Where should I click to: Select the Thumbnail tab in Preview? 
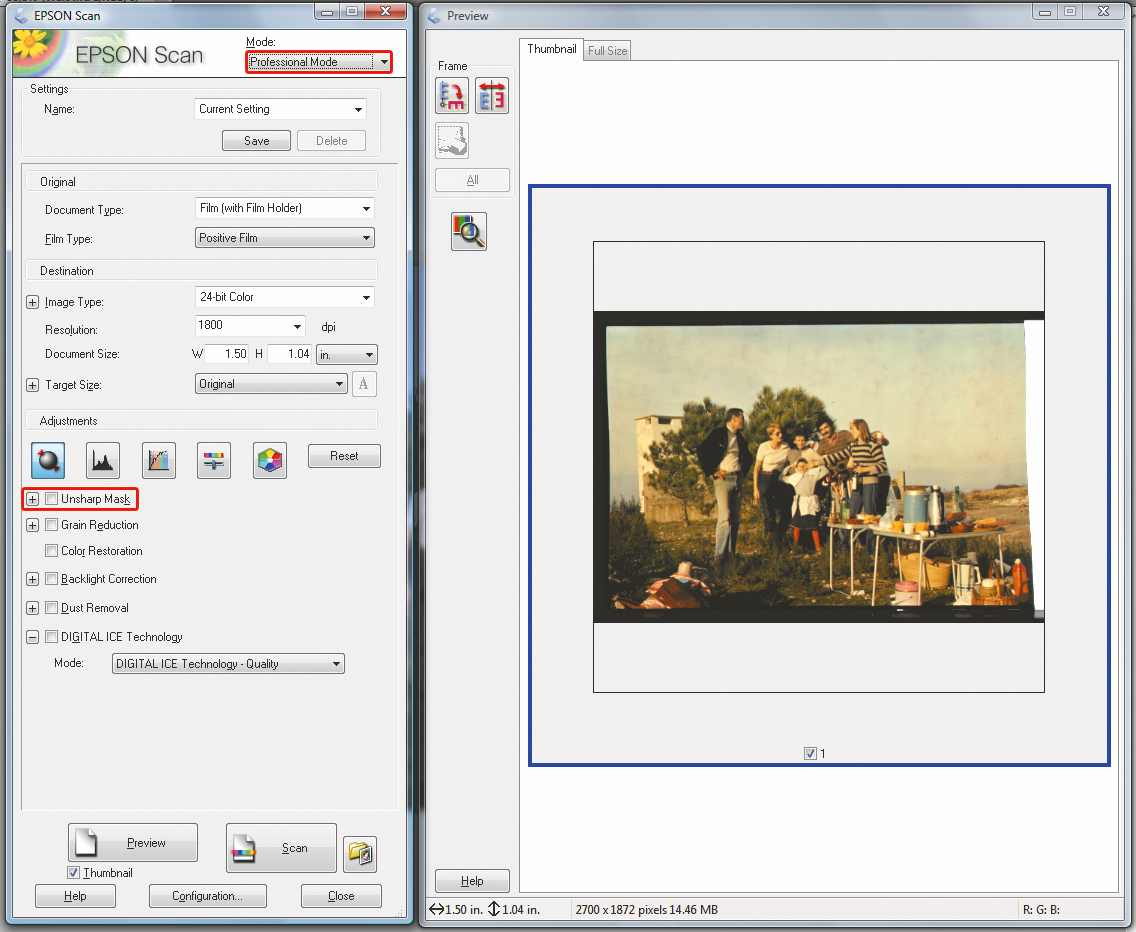pyautogui.click(x=552, y=49)
